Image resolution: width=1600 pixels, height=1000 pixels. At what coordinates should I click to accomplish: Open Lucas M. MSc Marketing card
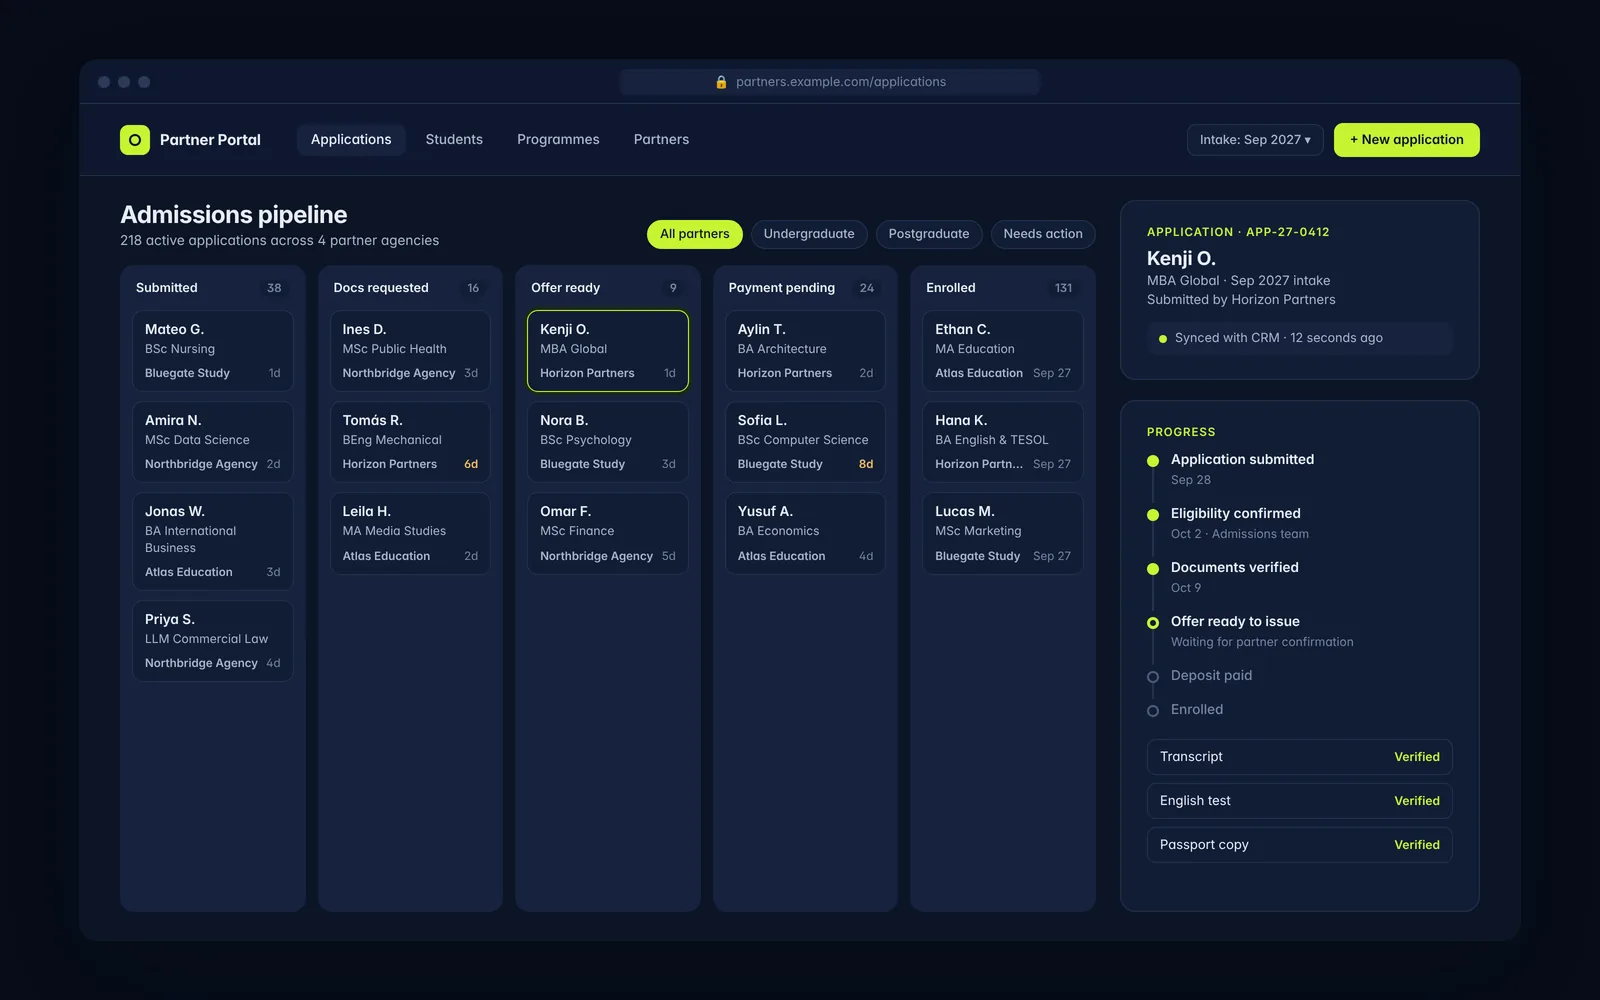tap(1003, 533)
